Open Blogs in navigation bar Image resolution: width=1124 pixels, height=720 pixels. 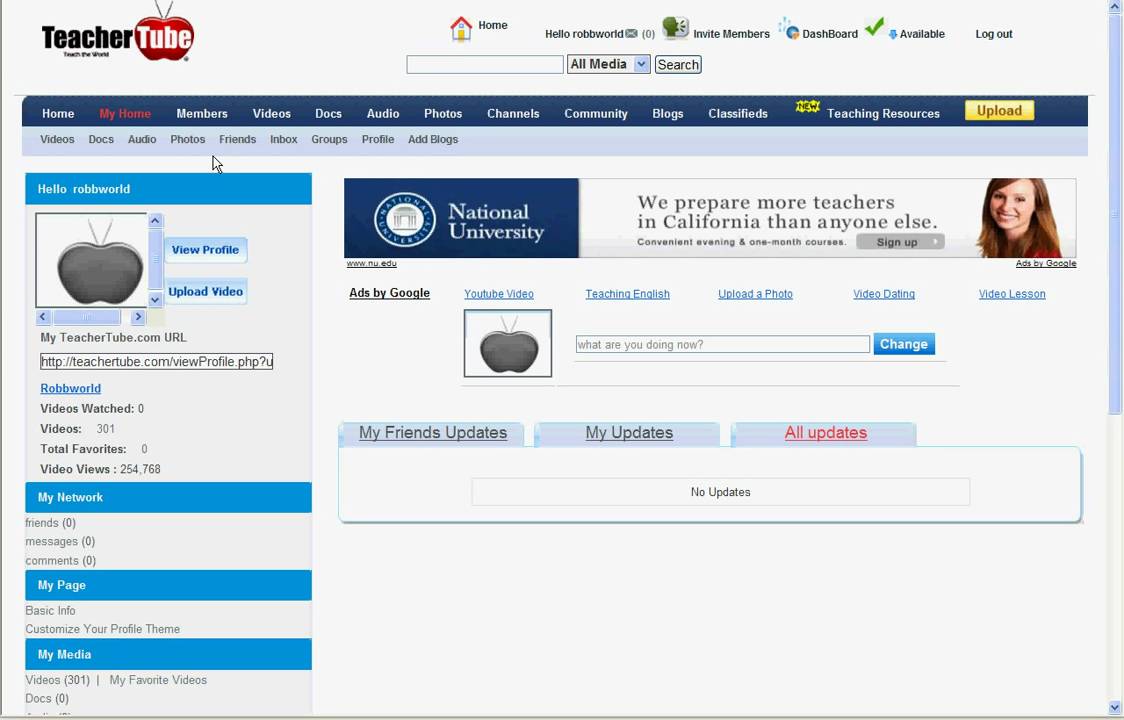tap(667, 113)
